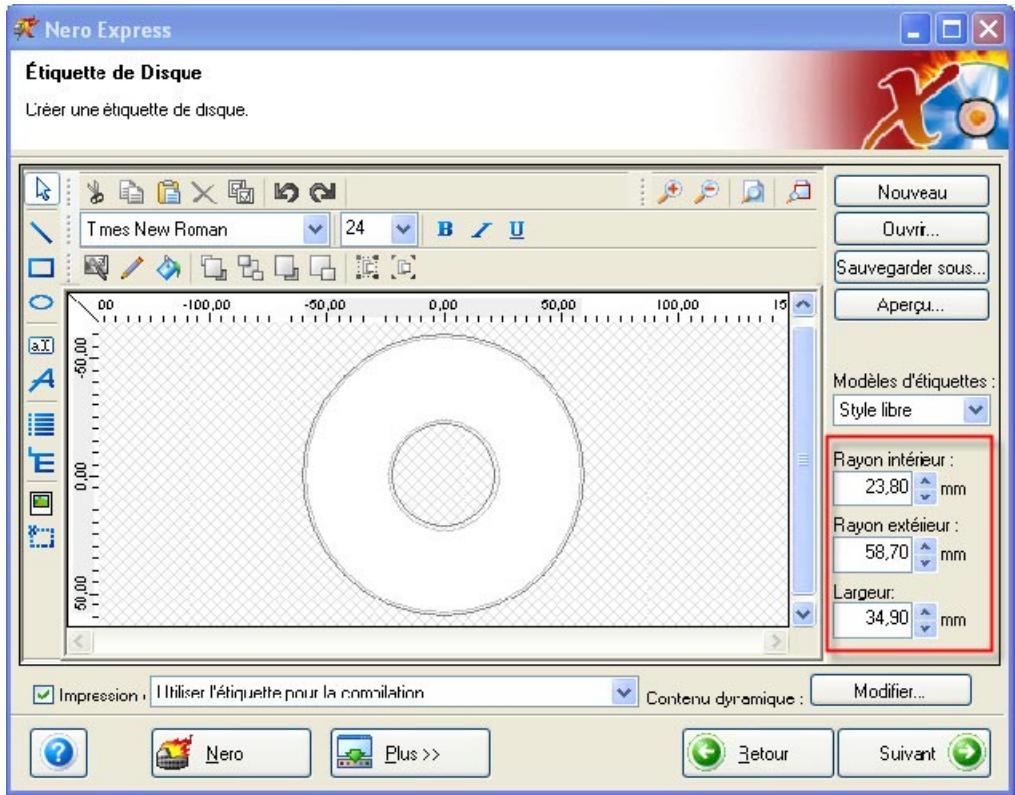
Task: Select the field placeholder tool
Action: pos(41,537)
